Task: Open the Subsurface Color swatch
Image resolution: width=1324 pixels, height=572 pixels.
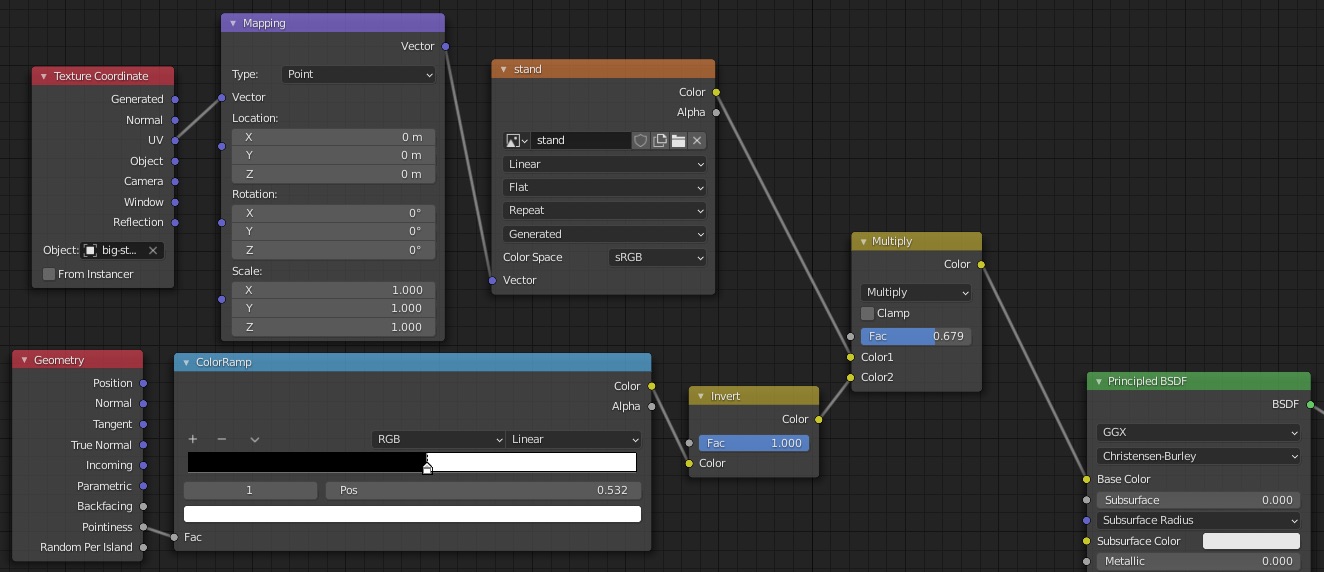Action: tap(1251, 541)
